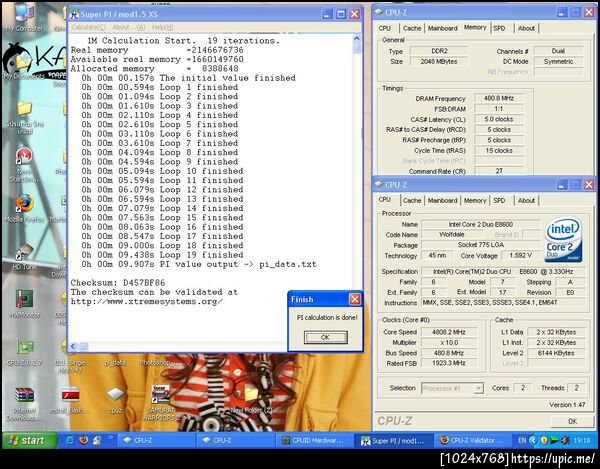The width and height of the screenshot is (600, 469).
Task: Select the install_flash desktop icon
Action: [70, 400]
